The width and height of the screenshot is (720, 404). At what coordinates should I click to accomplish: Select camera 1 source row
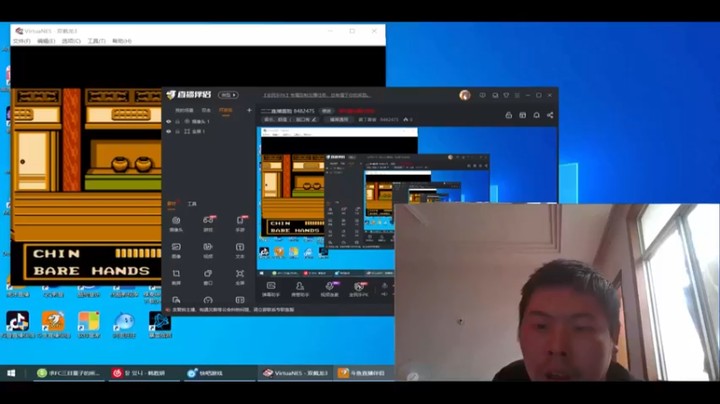click(x=209, y=122)
